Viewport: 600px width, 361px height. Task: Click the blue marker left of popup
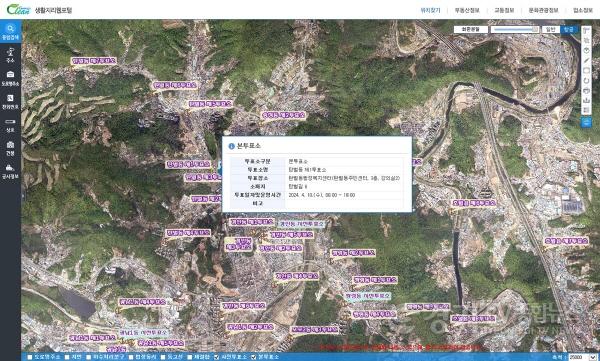(x=220, y=167)
